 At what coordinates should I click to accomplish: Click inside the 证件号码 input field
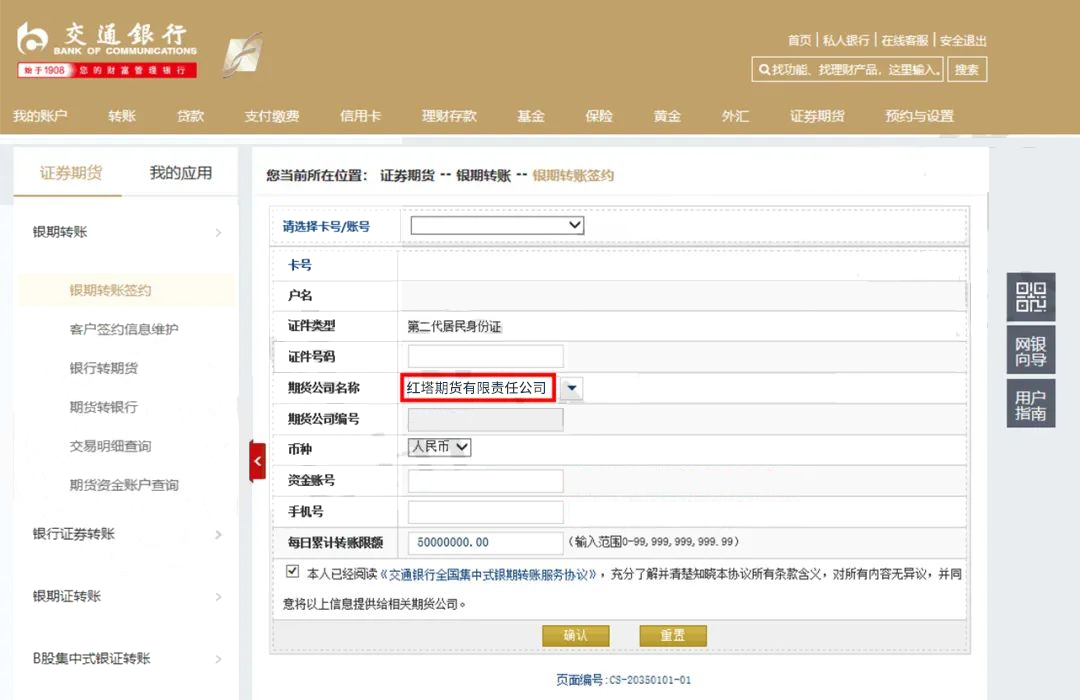[484, 355]
